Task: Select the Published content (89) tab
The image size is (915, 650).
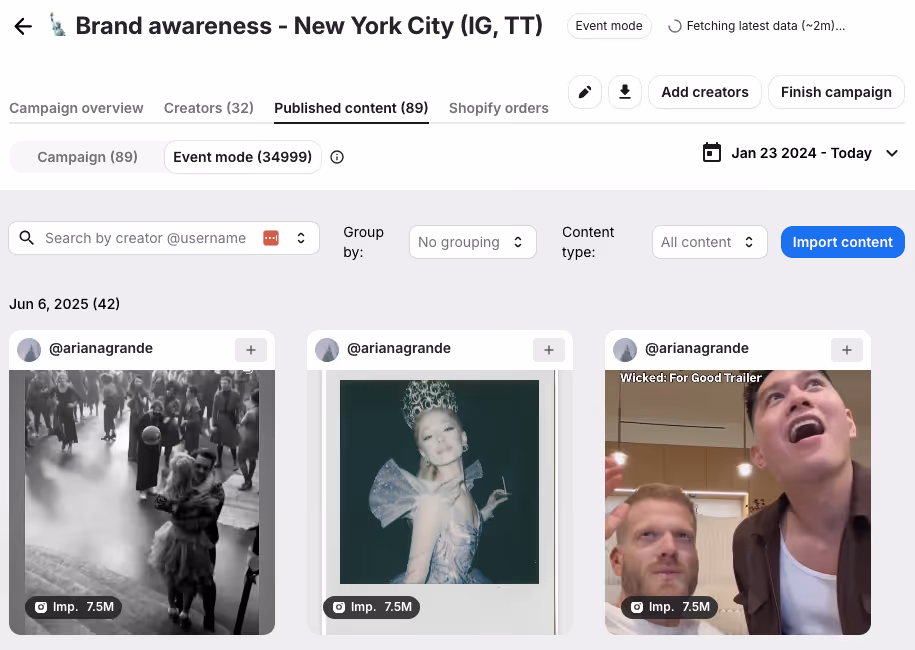Action: coord(351,108)
